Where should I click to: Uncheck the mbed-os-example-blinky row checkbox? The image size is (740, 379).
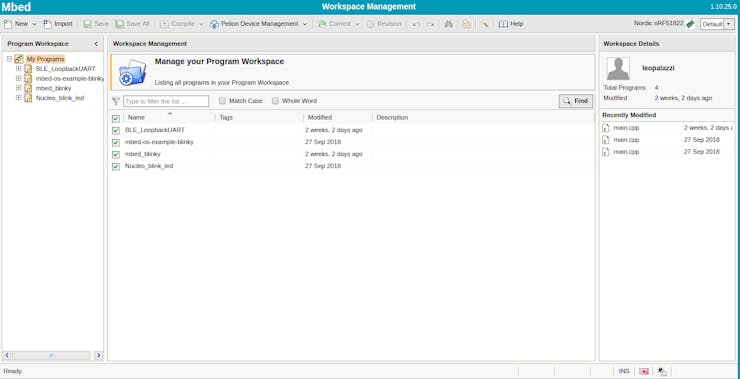click(x=116, y=143)
